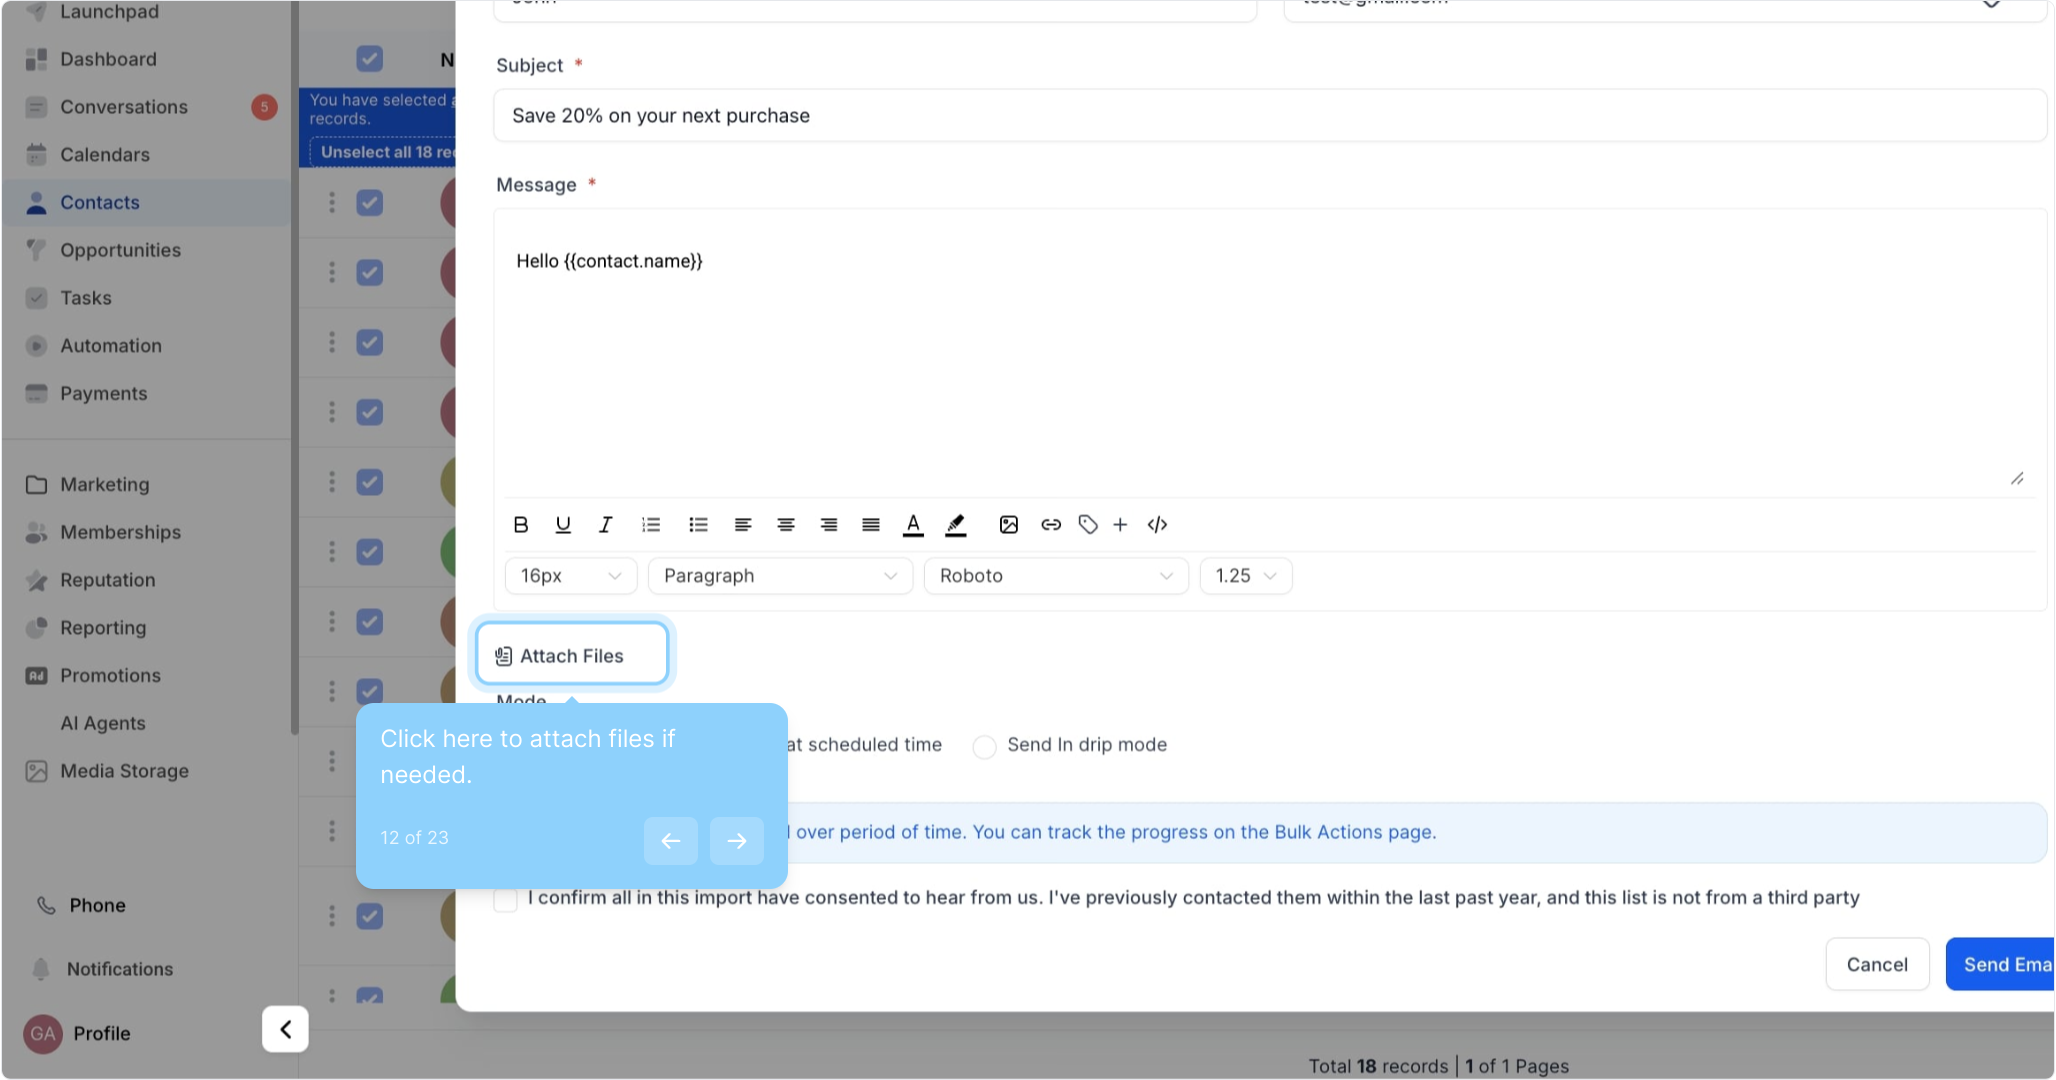Insert an image into the message
The width and height of the screenshot is (2056, 1080).
point(1008,525)
